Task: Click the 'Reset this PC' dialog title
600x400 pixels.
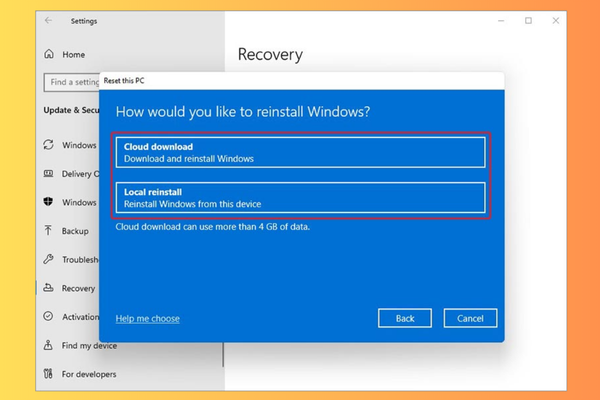Action: pyautogui.click(x=124, y=81)
